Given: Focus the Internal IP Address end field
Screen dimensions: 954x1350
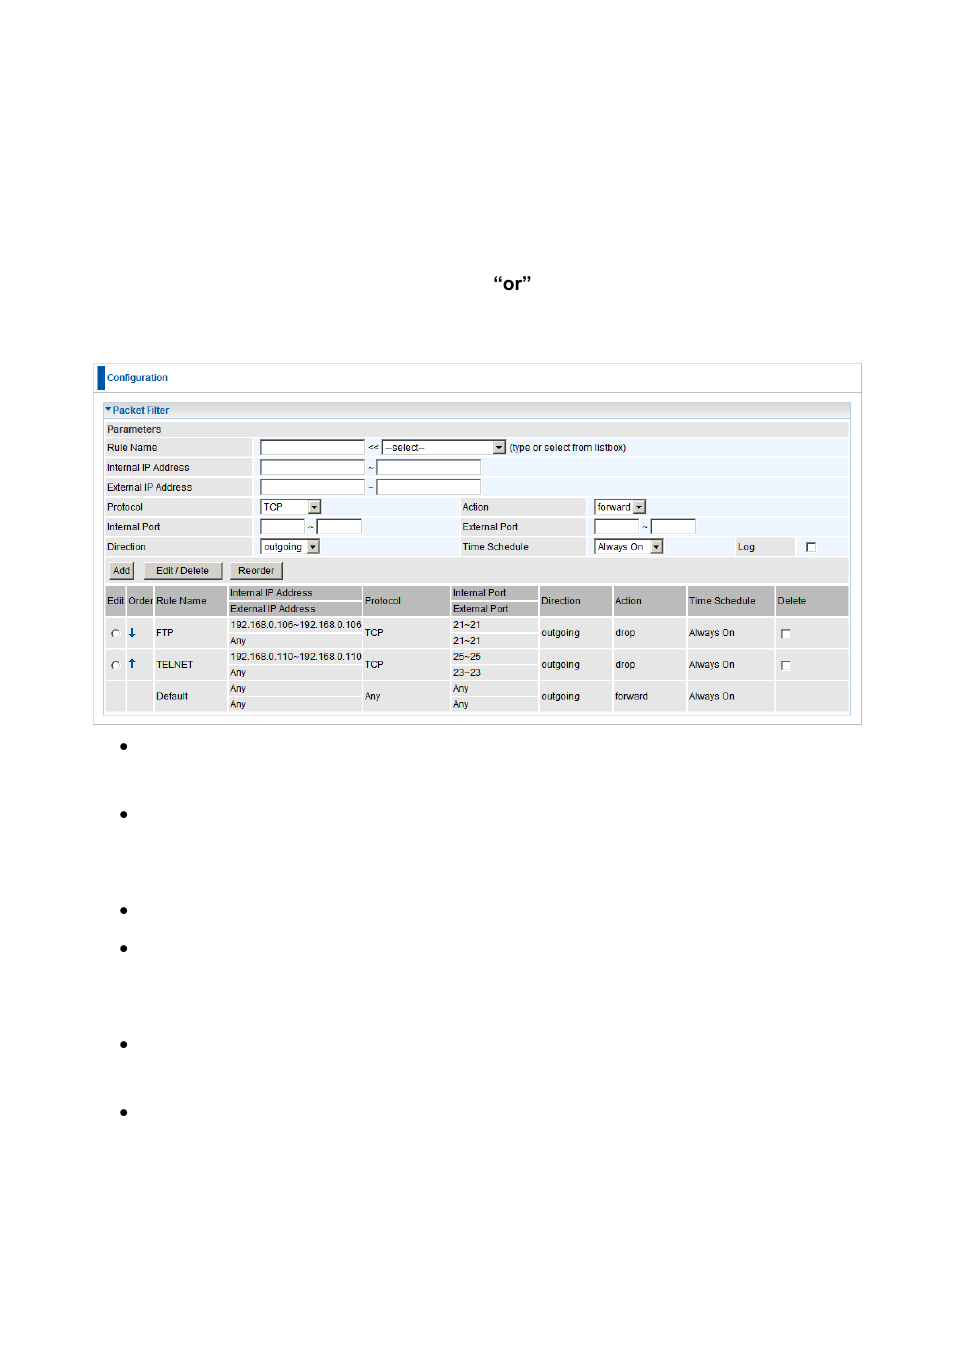Looking at the screenshot, I should 428,467.
